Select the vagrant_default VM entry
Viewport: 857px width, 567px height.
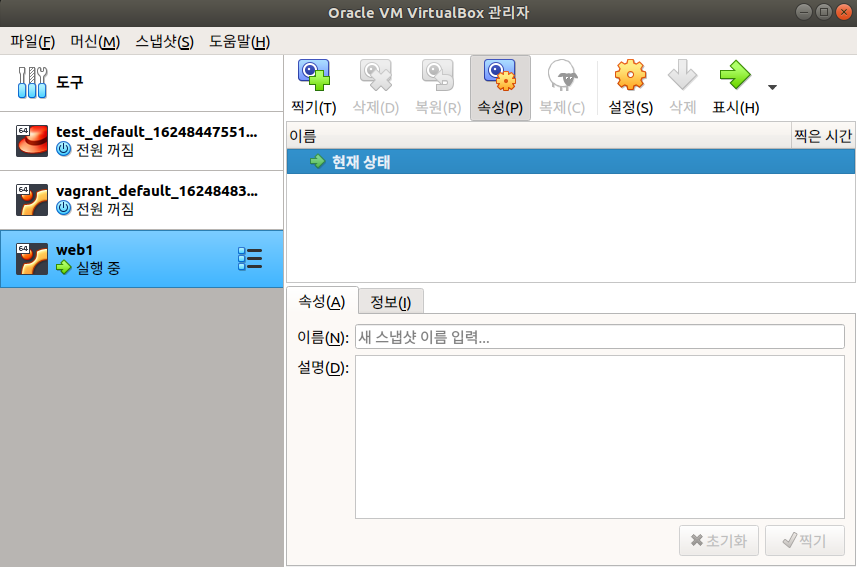[142, 200]
